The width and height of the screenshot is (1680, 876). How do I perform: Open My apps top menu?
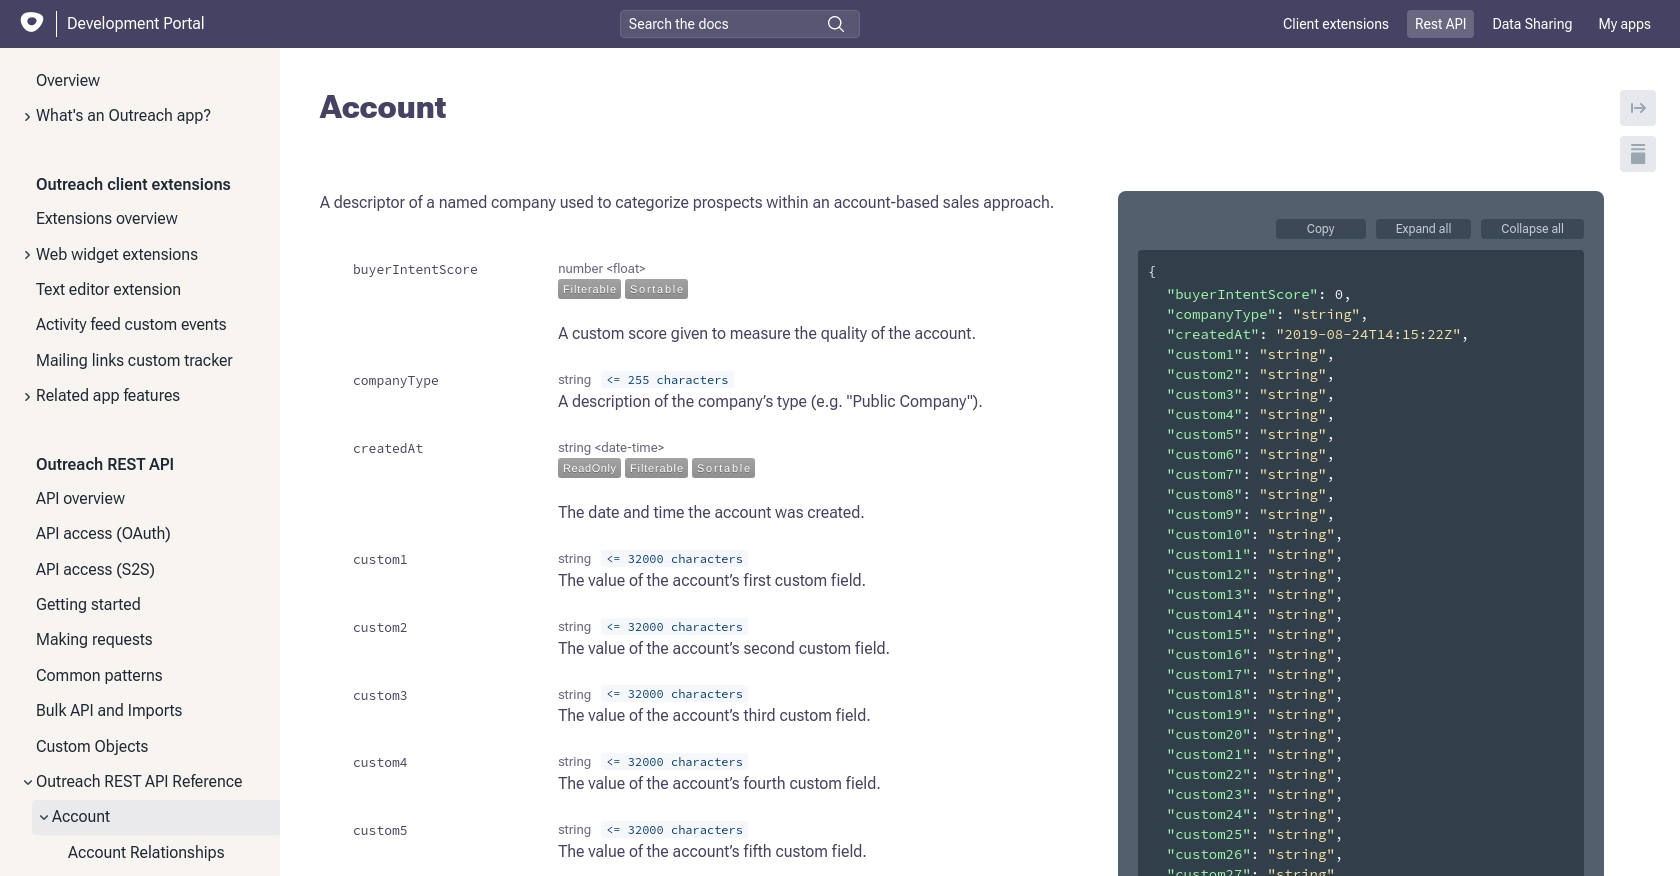click(x=1624, y=24)
